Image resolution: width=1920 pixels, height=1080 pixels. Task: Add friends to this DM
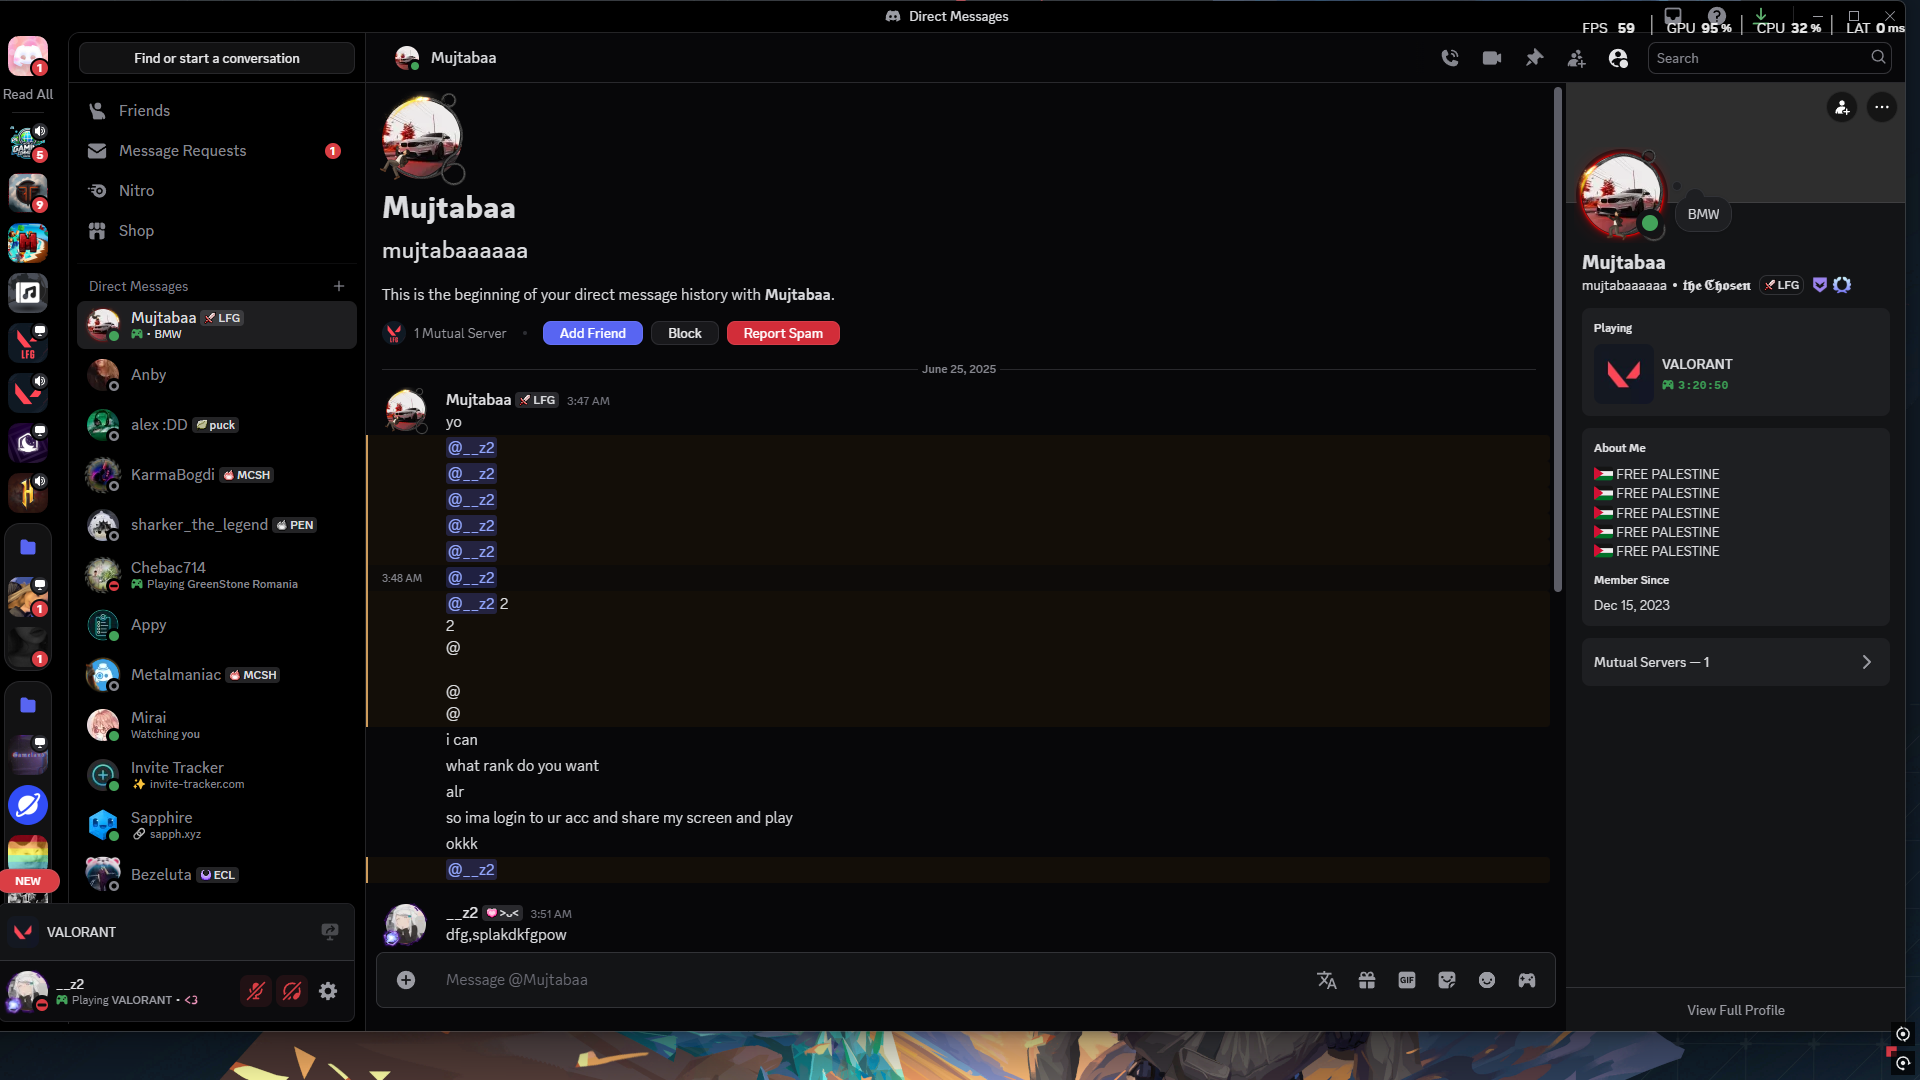[x=1576, y=59]
